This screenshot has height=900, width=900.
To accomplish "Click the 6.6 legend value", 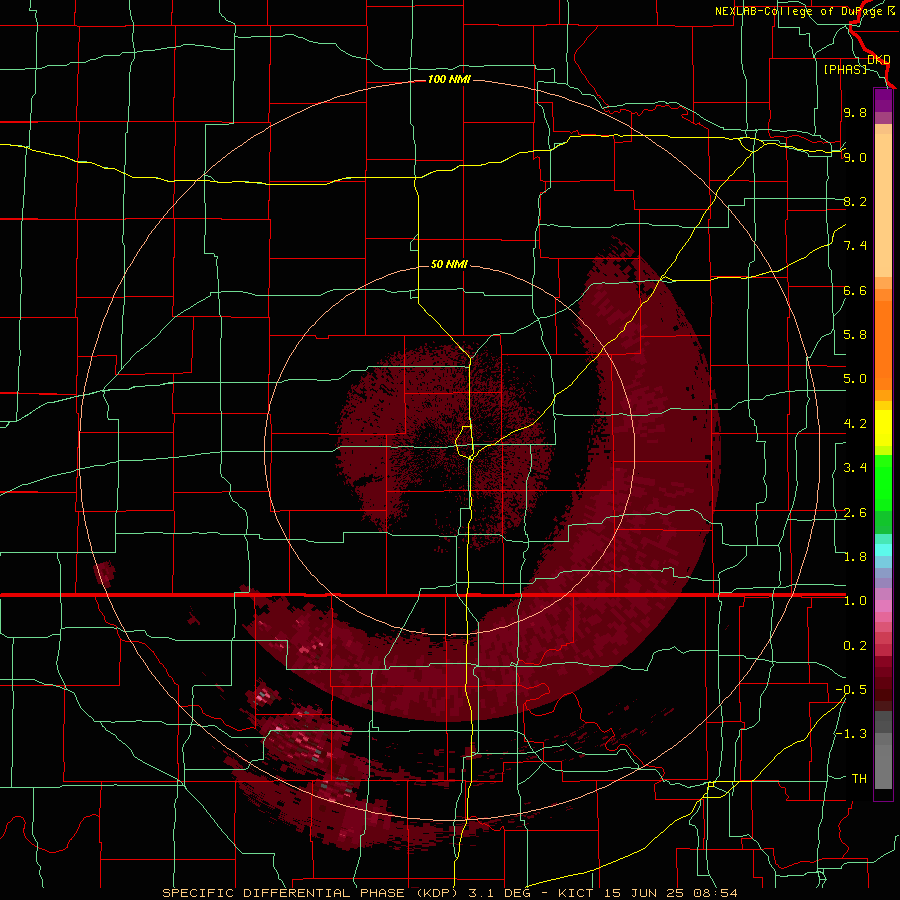I will coord(855,290).
